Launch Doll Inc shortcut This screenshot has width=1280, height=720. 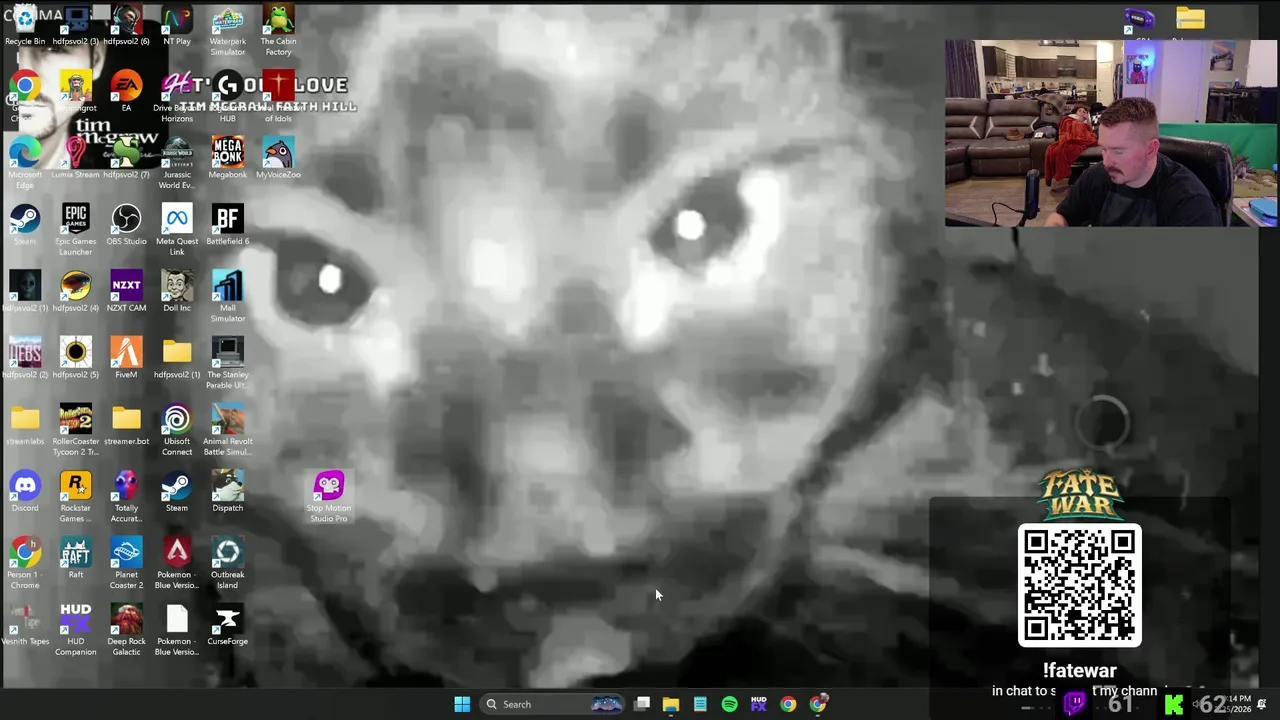(177, 292)
